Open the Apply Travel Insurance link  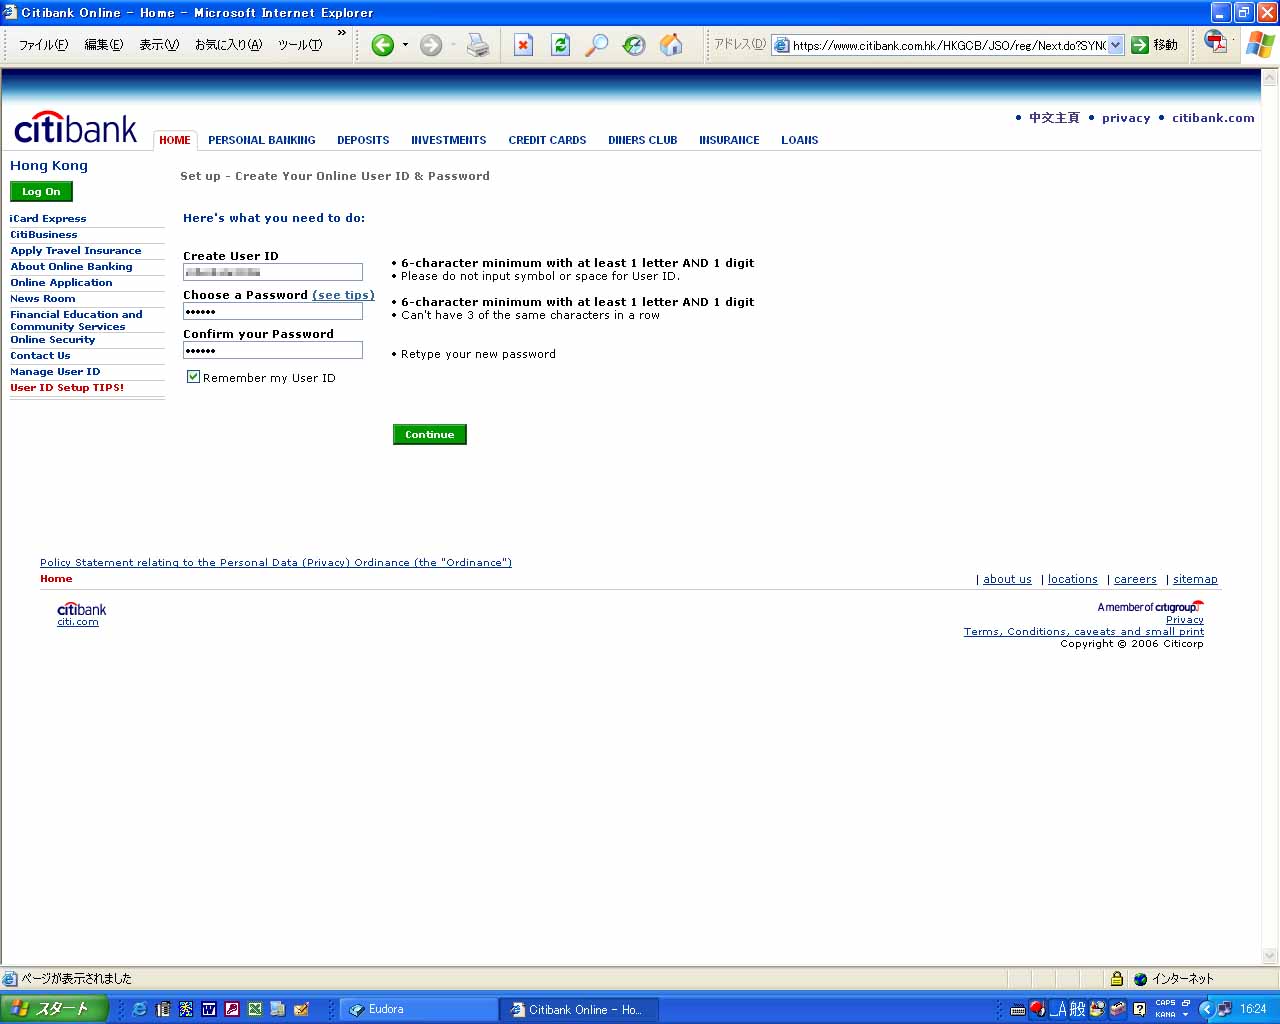[x=76, y=250]
